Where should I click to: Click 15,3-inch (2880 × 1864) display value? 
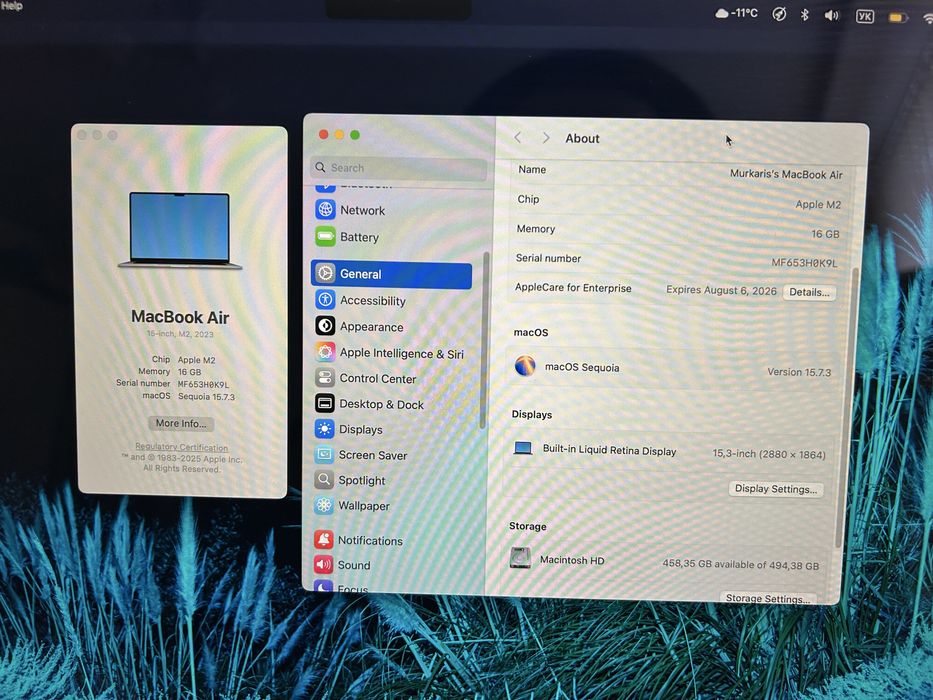(x=769, y=454)
